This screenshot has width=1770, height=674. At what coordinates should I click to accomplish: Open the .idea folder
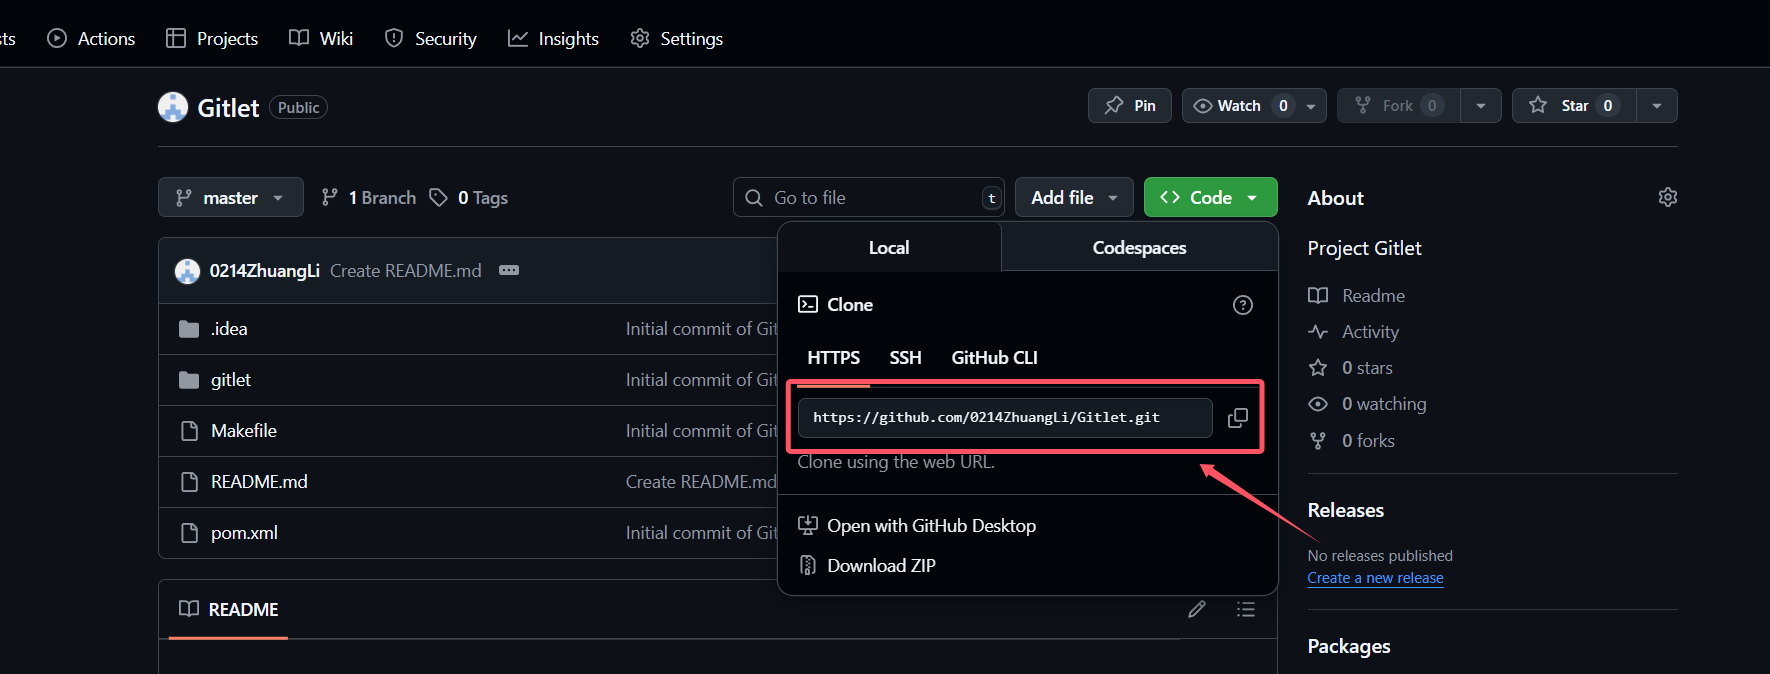pyautogui.click(x=229, y=329)
